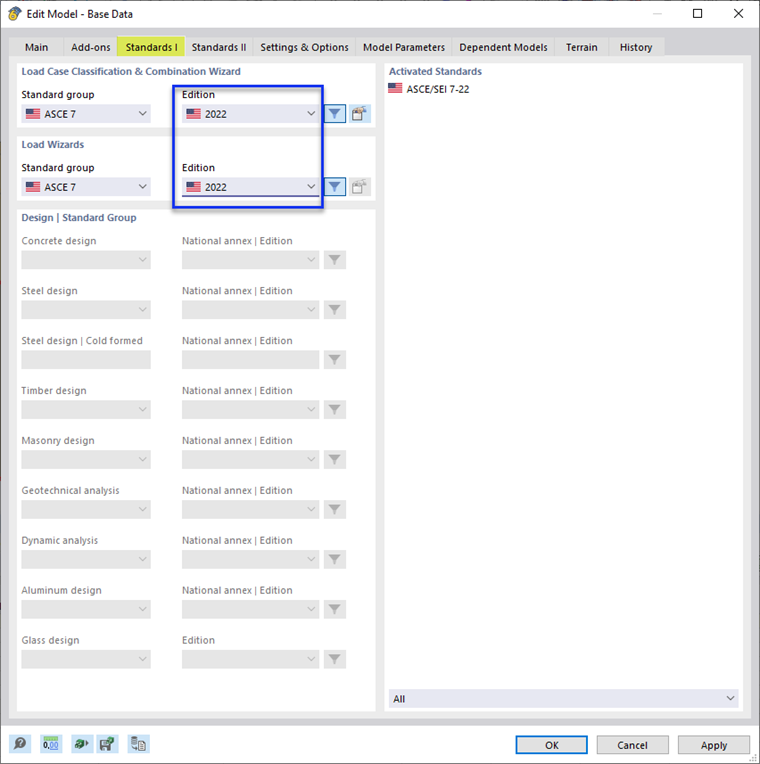Open the Model Parameters tab

[404, 47]
